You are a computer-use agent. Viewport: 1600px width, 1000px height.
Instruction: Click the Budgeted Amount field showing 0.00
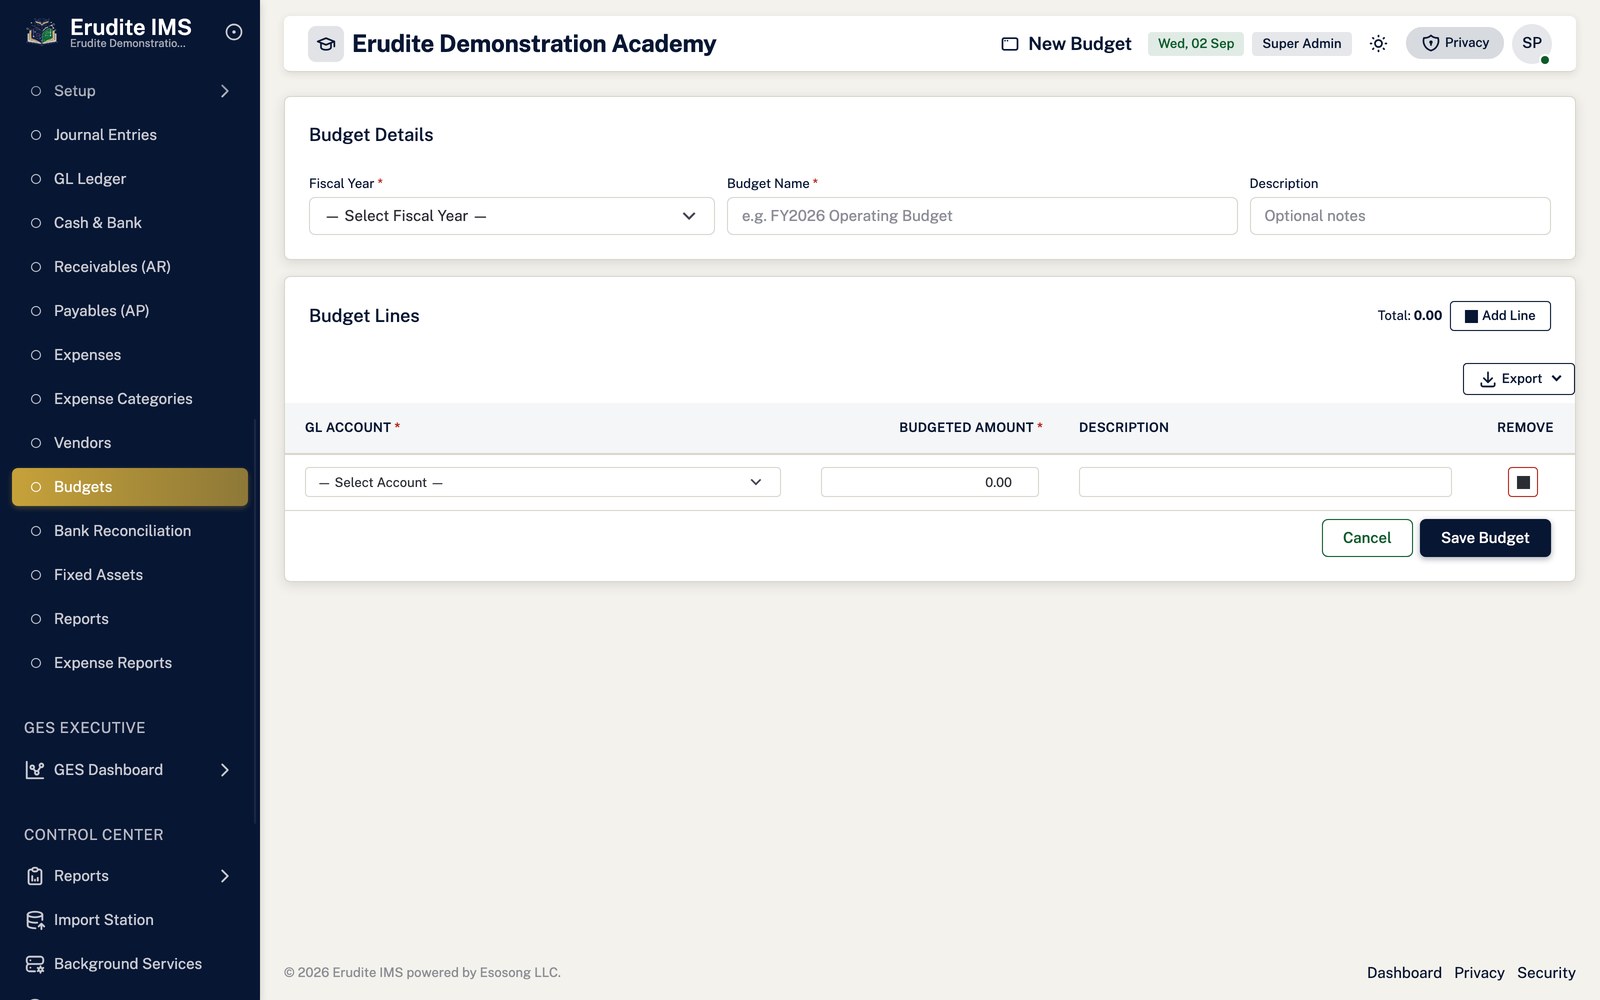pyautogui.click(x=930, y=482)
